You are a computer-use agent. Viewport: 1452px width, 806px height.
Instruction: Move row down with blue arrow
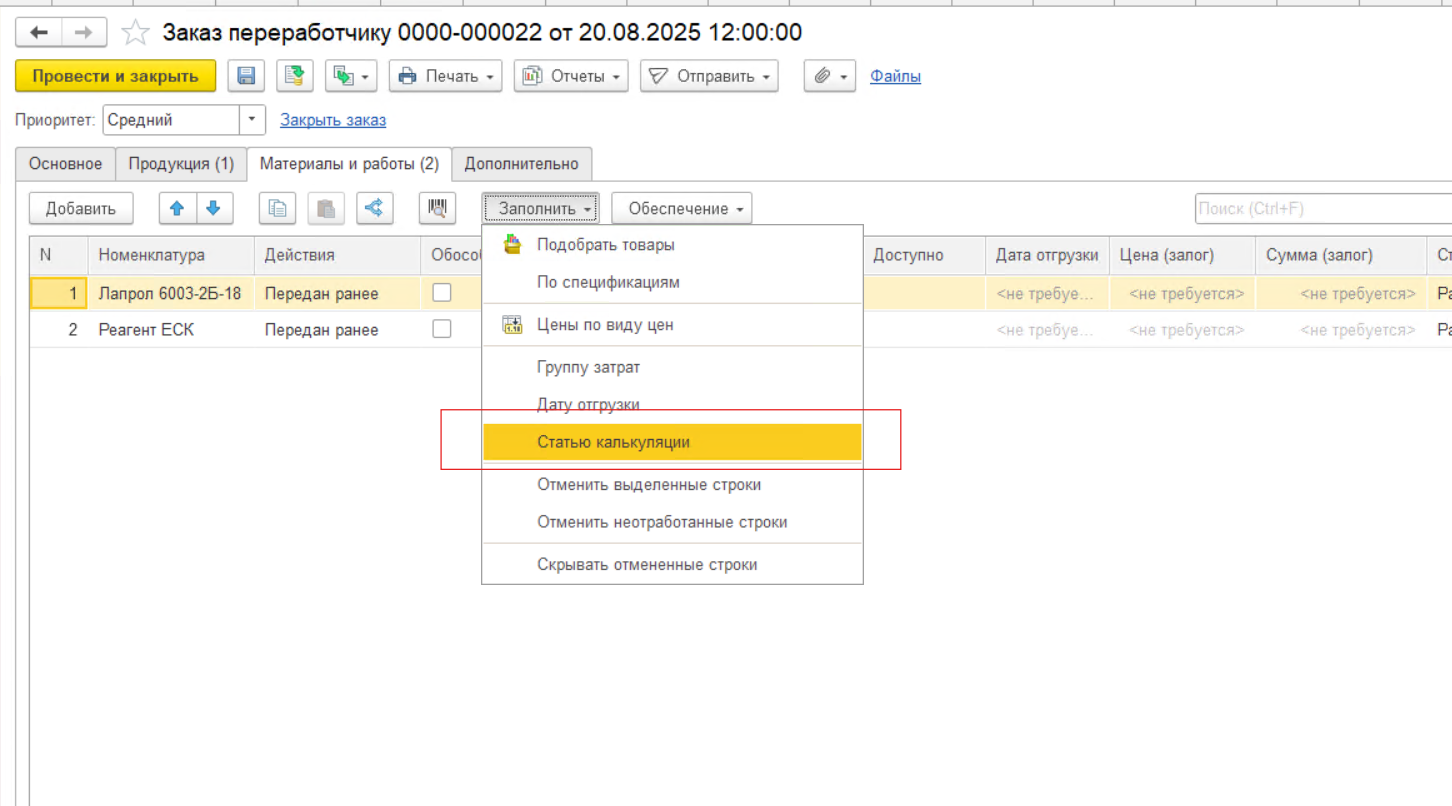(214, 208)
